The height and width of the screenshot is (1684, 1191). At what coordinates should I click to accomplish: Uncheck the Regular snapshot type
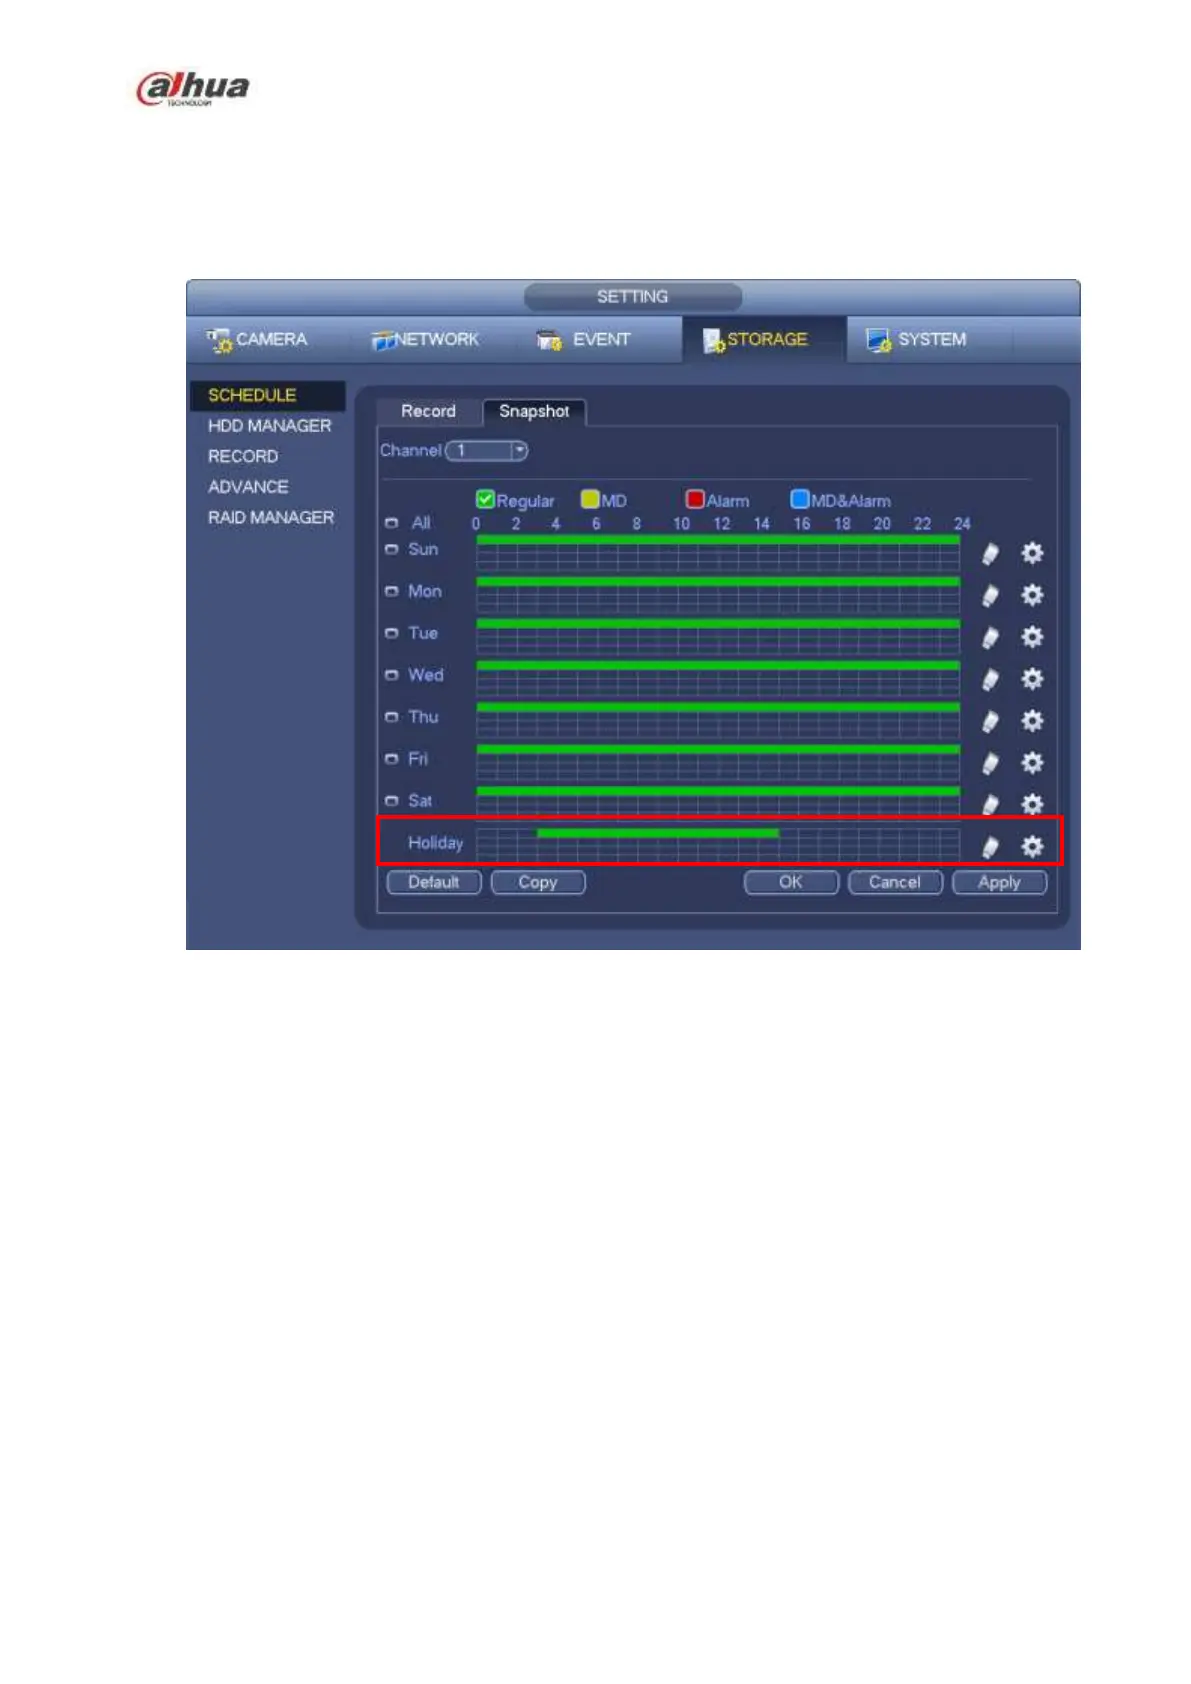[485, 499]
